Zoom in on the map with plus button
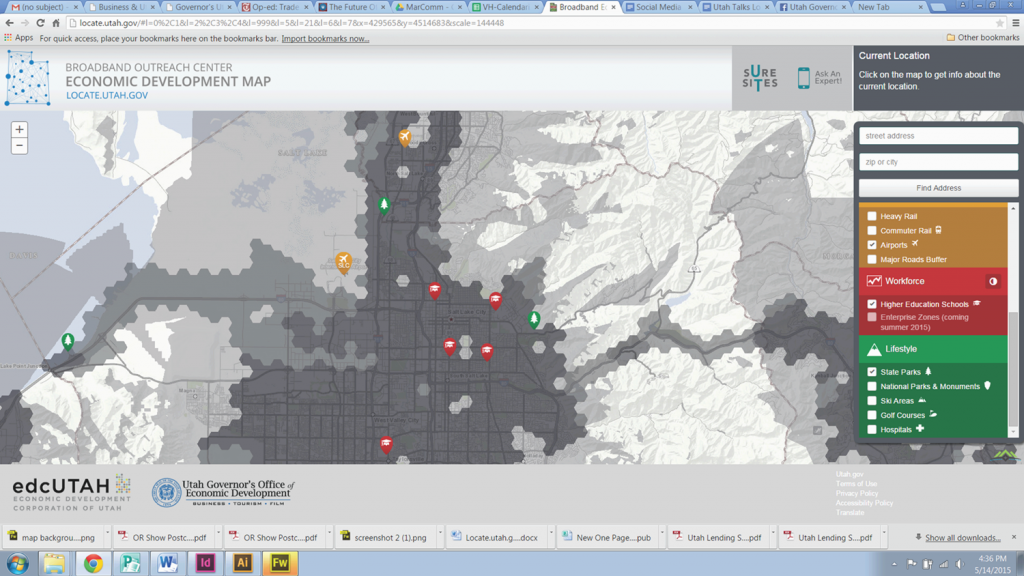 pyautogui.click(x=20, y=129)
